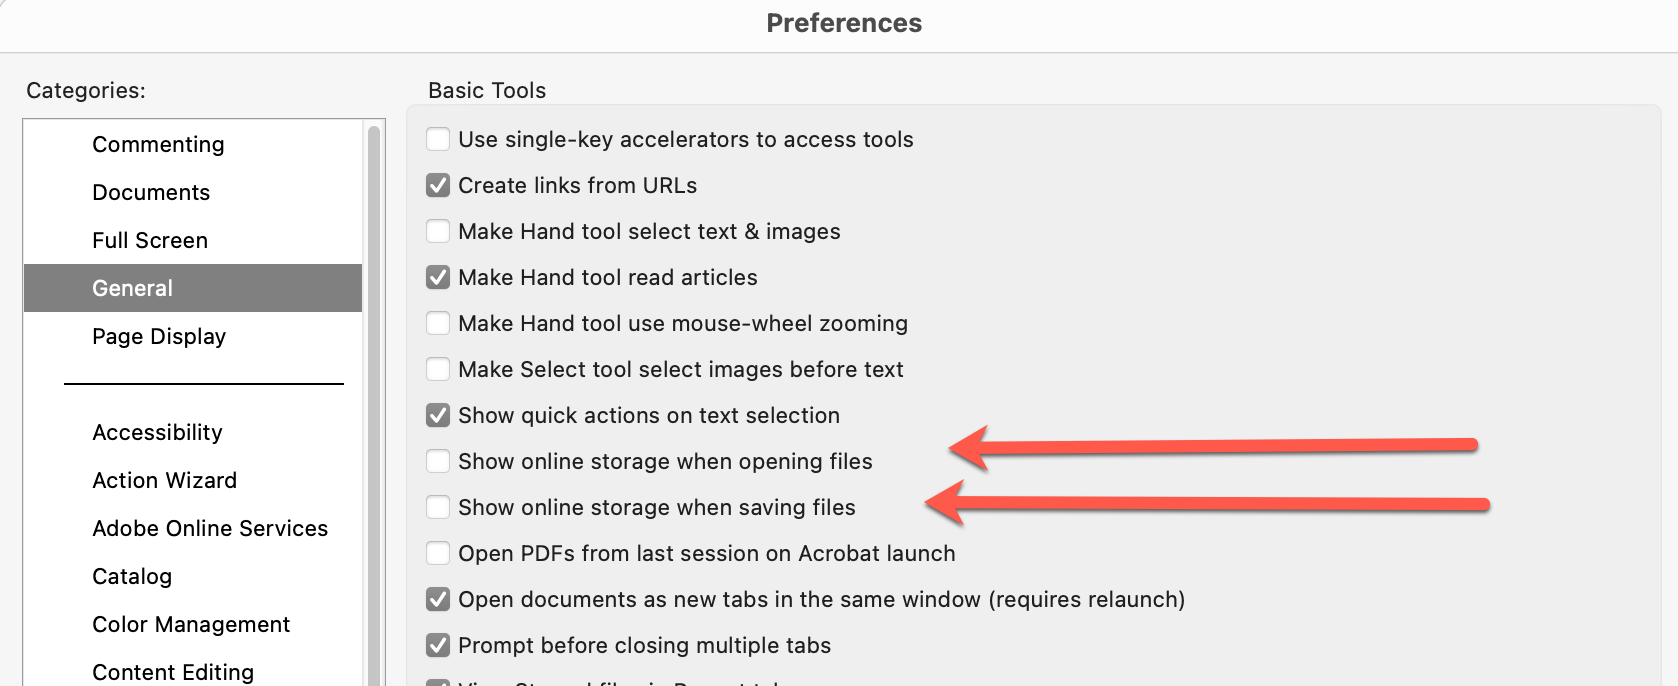Enable mouse-wheel zooming for Hand tool
This screenshot has height=686, width=1678.
pos(437,323)
